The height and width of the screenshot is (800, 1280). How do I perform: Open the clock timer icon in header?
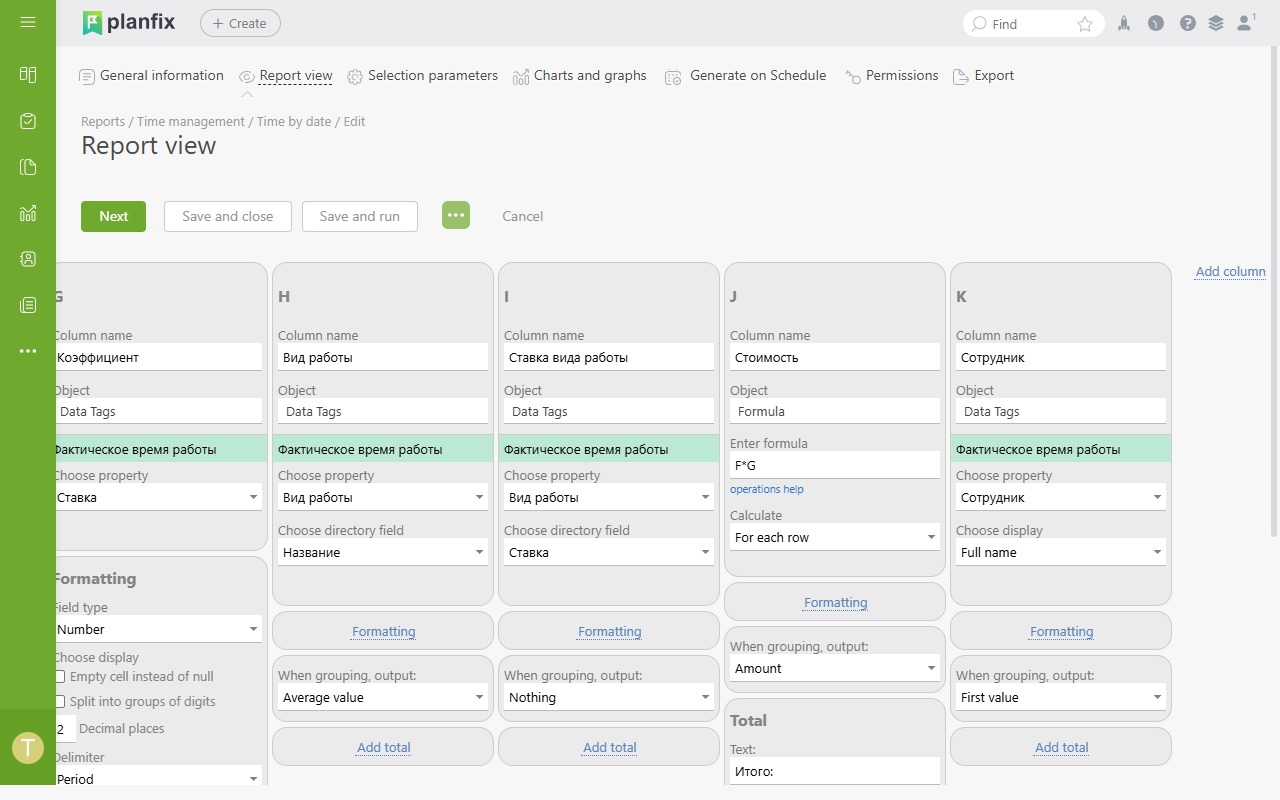tap(1156, 23)
